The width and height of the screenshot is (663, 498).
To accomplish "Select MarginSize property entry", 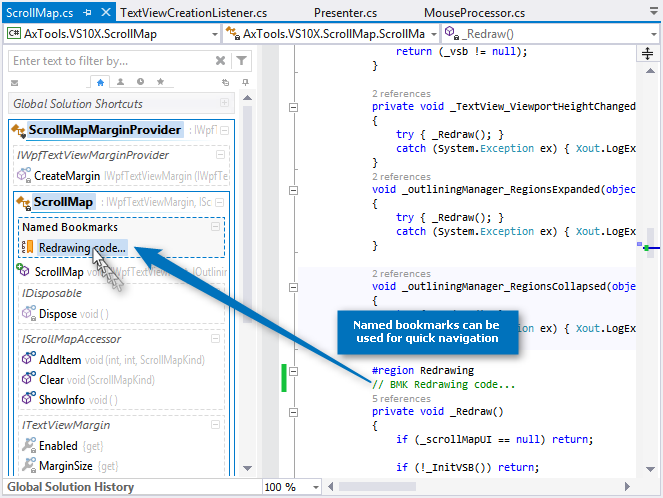I will point(66,466).
